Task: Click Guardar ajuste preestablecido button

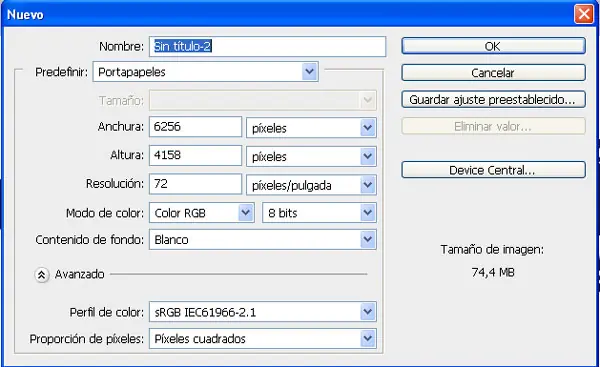Action: tap(493, 99)
